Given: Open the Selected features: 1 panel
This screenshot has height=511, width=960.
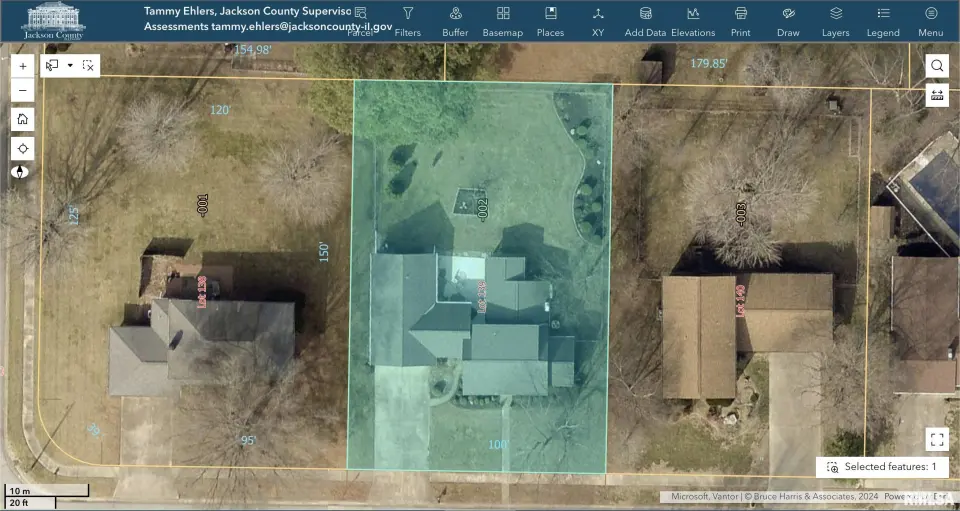Looking at the screenshot, I should tap(881, 467).
